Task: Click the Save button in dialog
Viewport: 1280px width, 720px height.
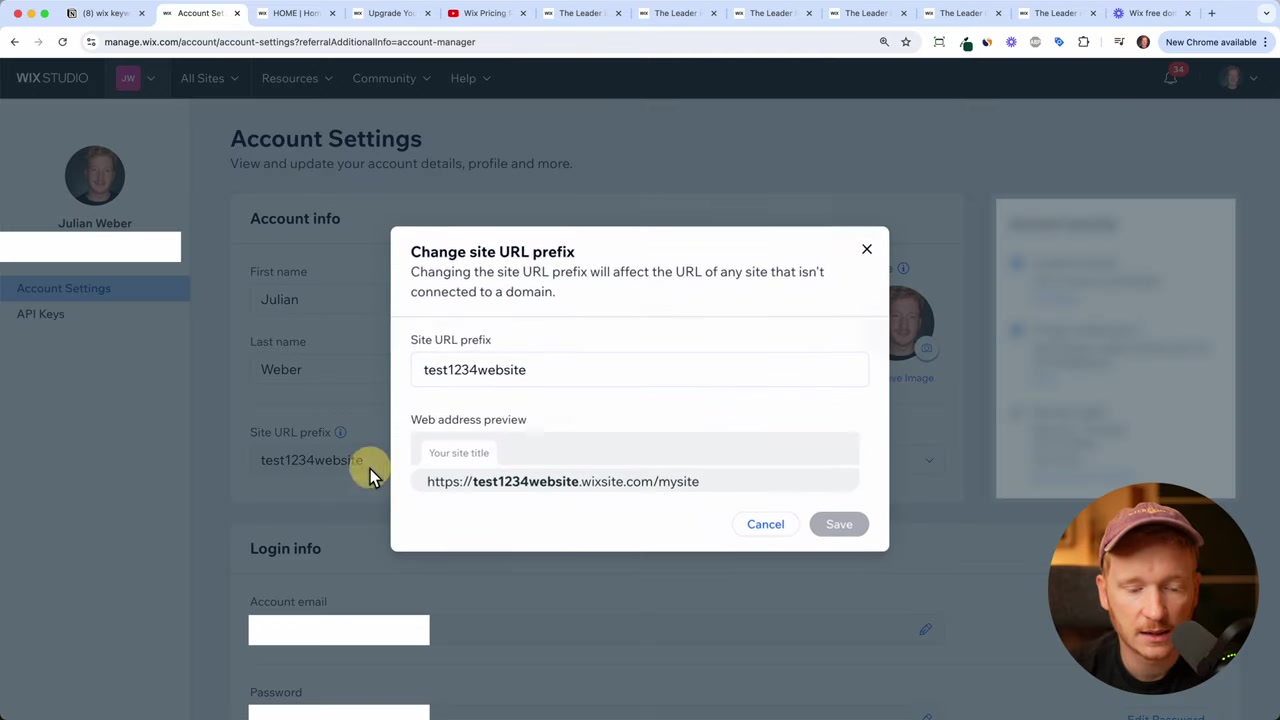Action: pos(839,524)
